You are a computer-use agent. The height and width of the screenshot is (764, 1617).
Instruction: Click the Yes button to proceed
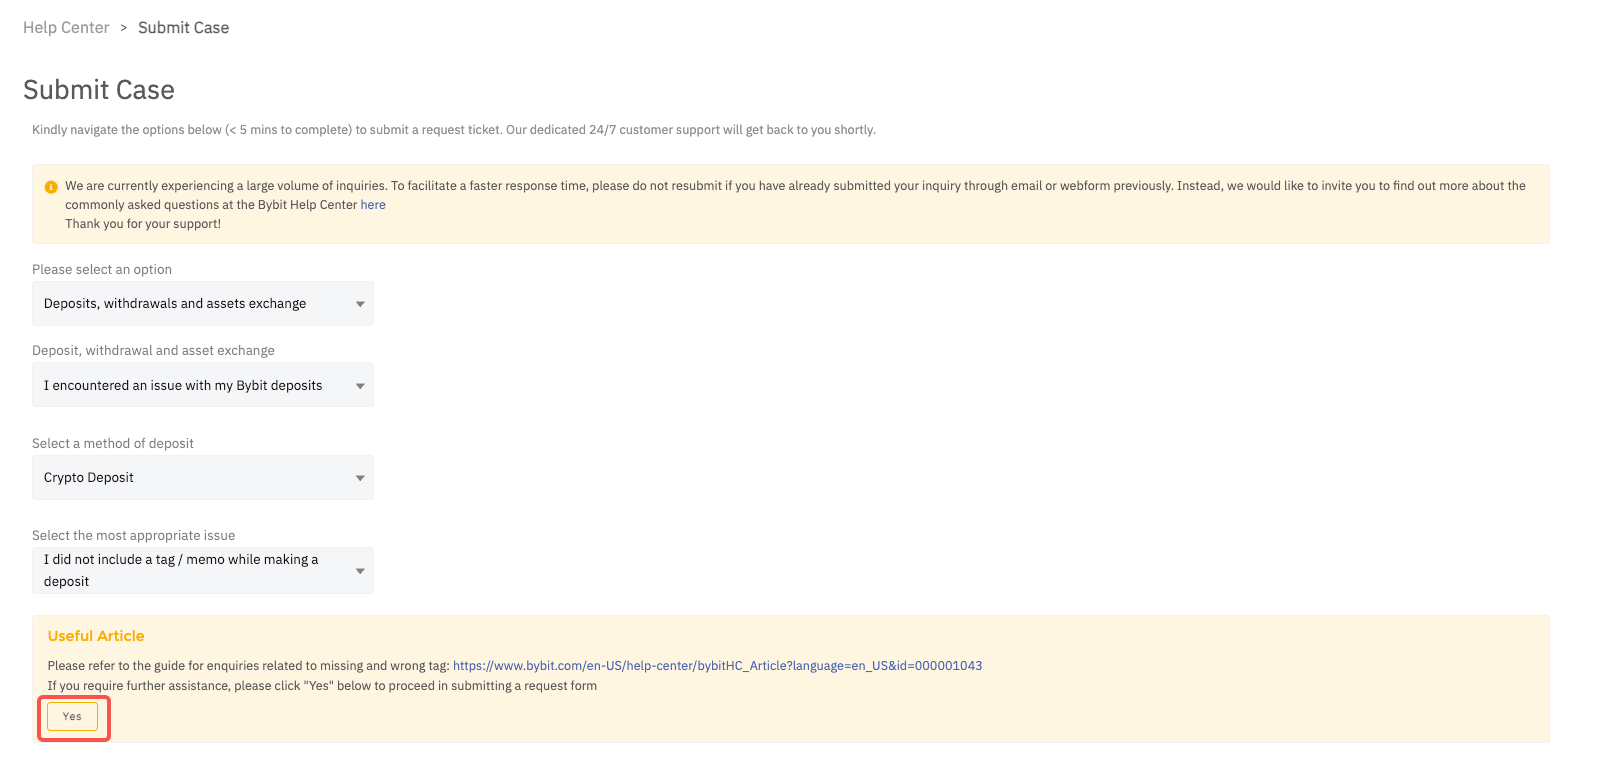pos(72,717)
